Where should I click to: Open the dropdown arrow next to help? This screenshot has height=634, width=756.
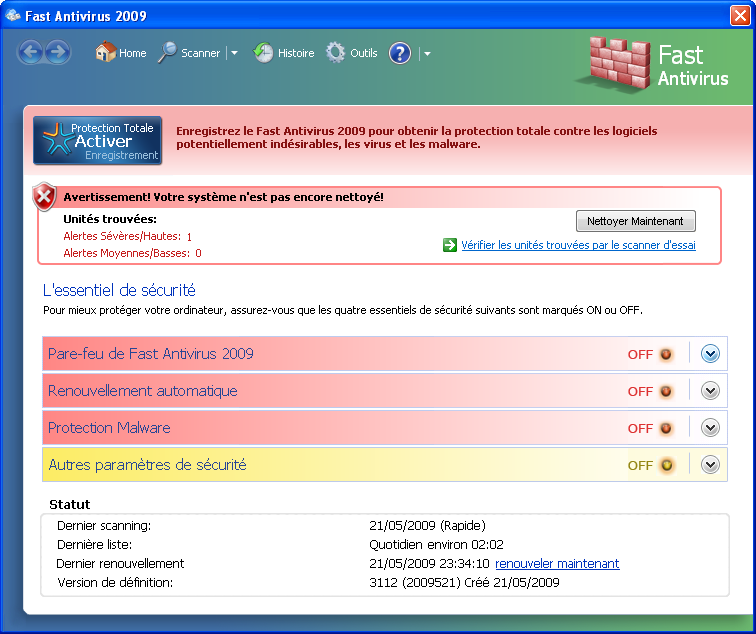click(427, 54)
